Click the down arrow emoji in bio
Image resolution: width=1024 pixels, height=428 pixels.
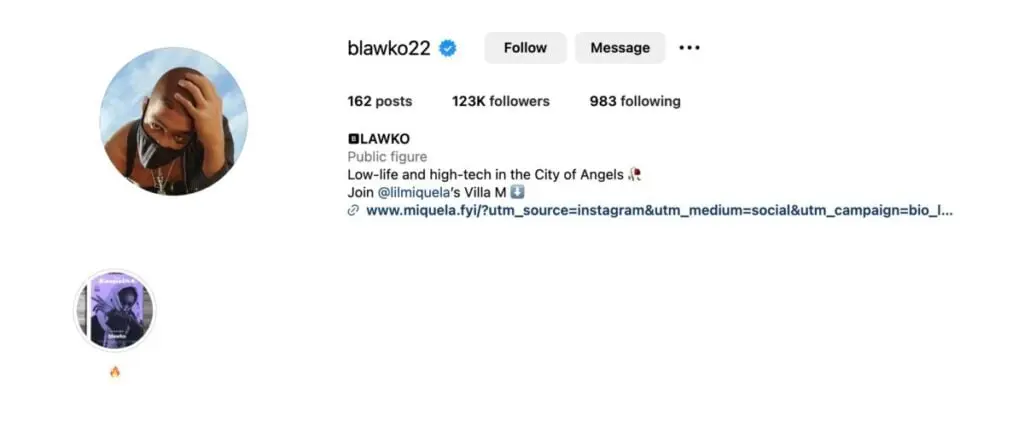517,192
